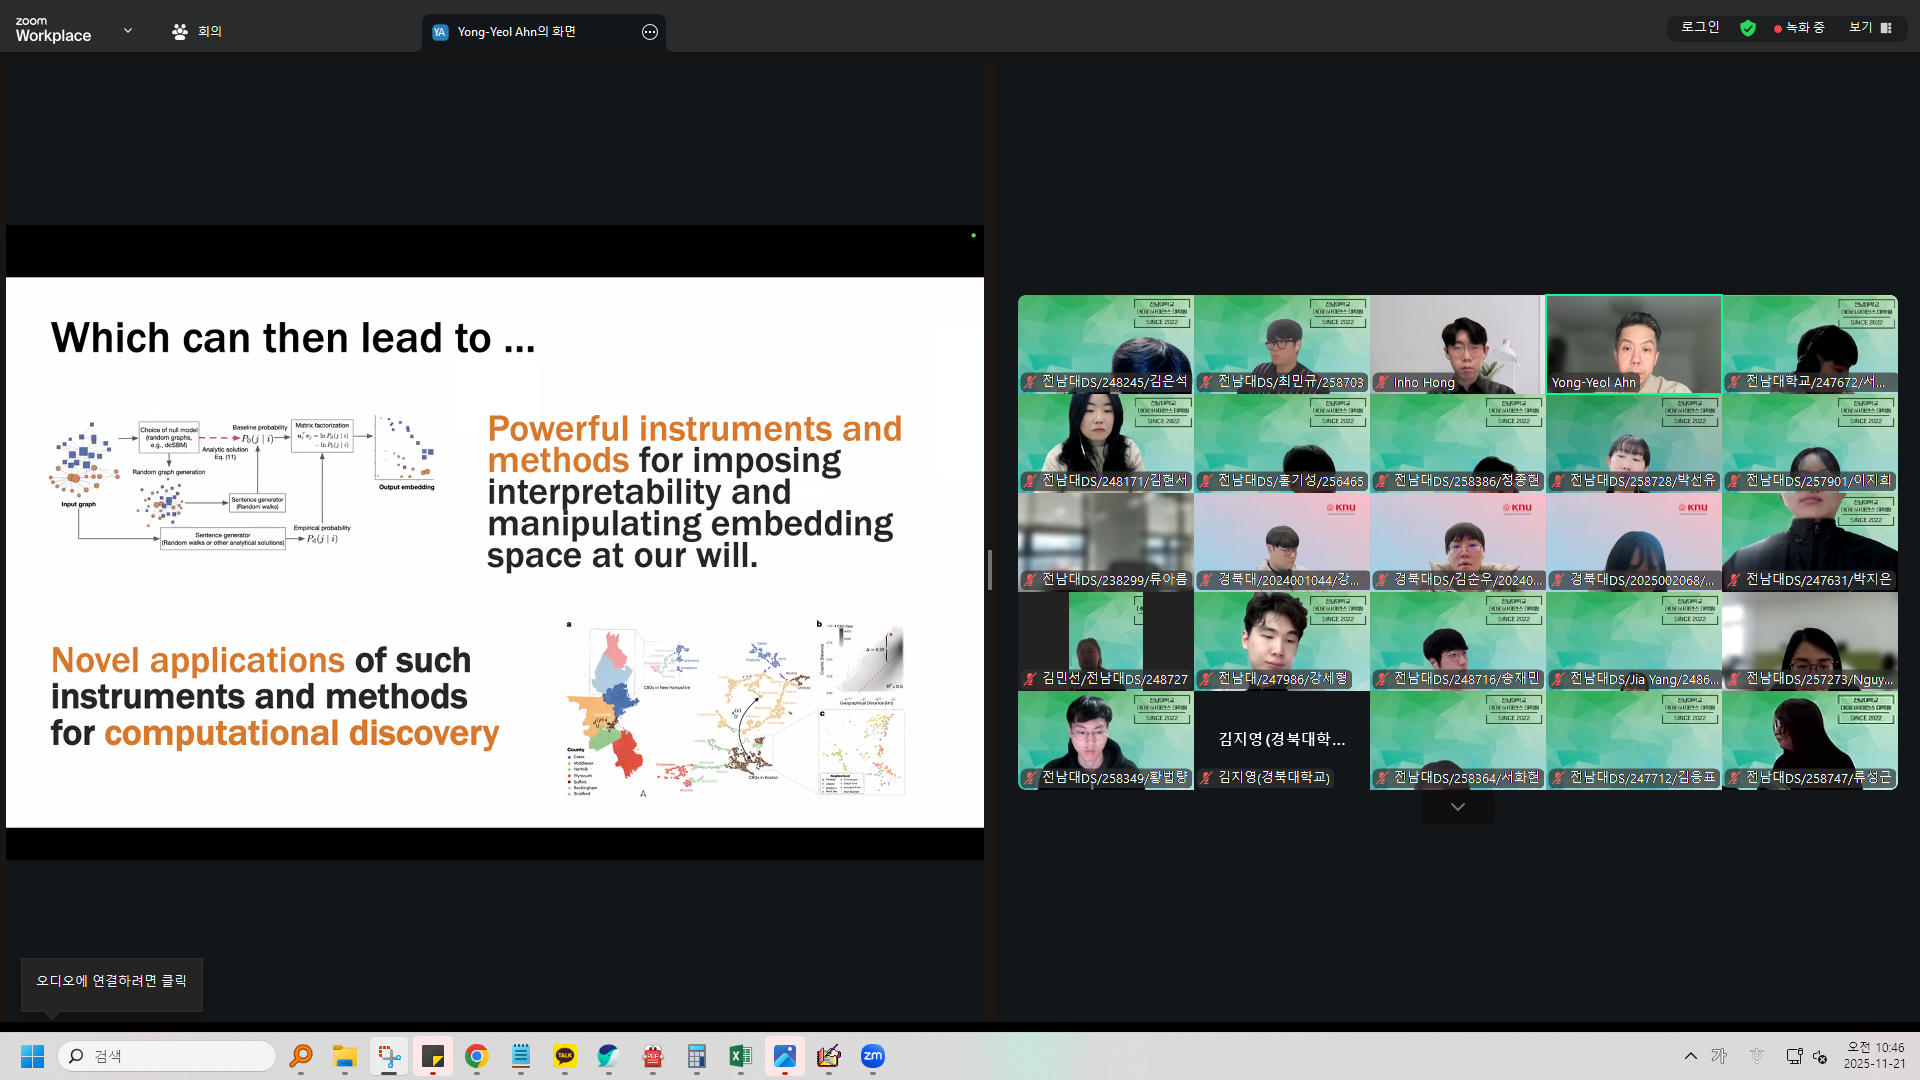Open the KakaoTalk taskbar icon
1920x1080 pixels.
[565, 1056]
